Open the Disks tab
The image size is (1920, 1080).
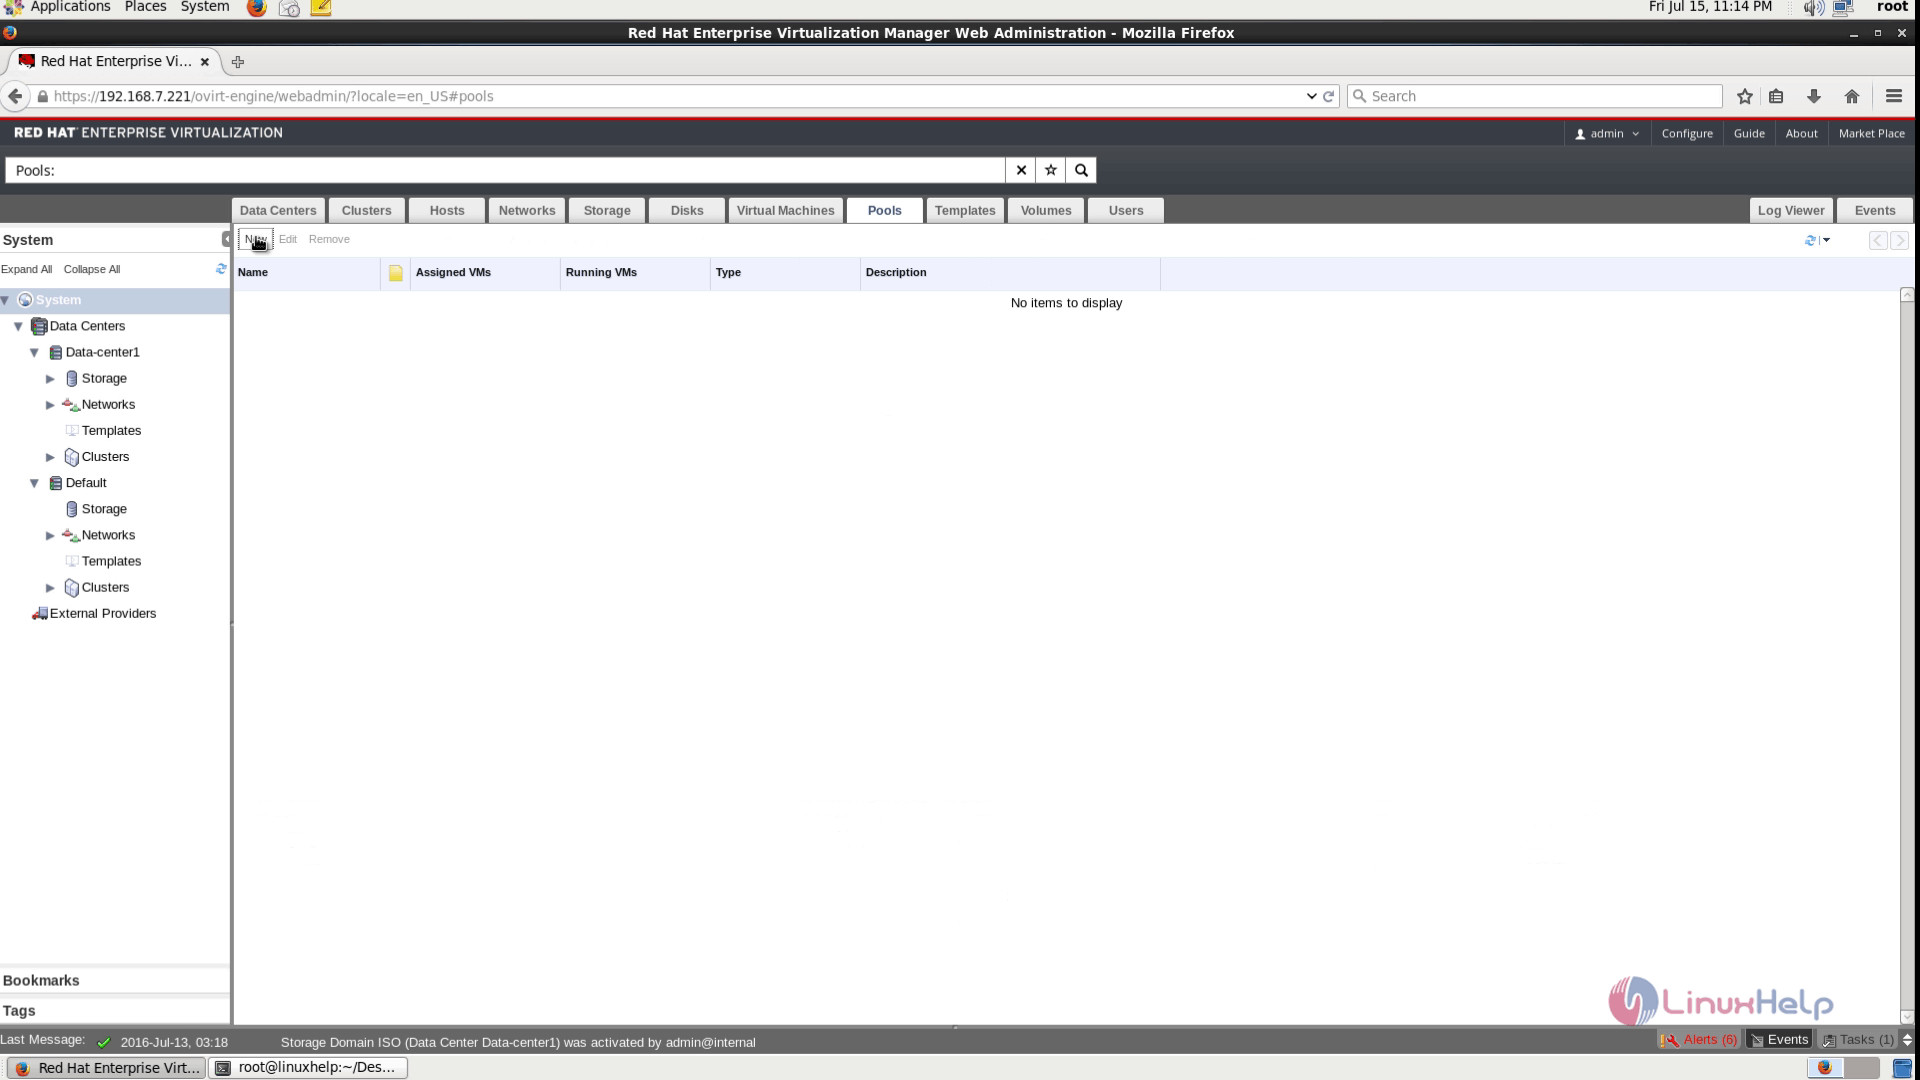[x=687, y=210]
